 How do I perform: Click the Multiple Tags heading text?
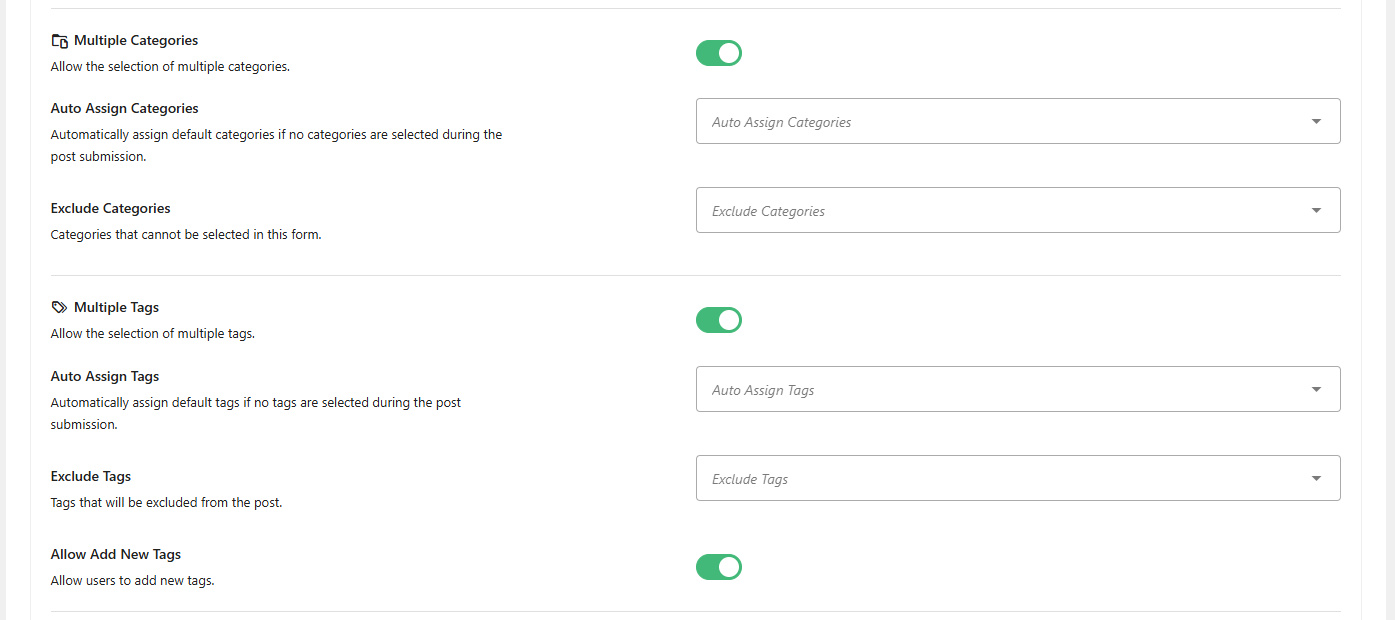tap(116, 308)
